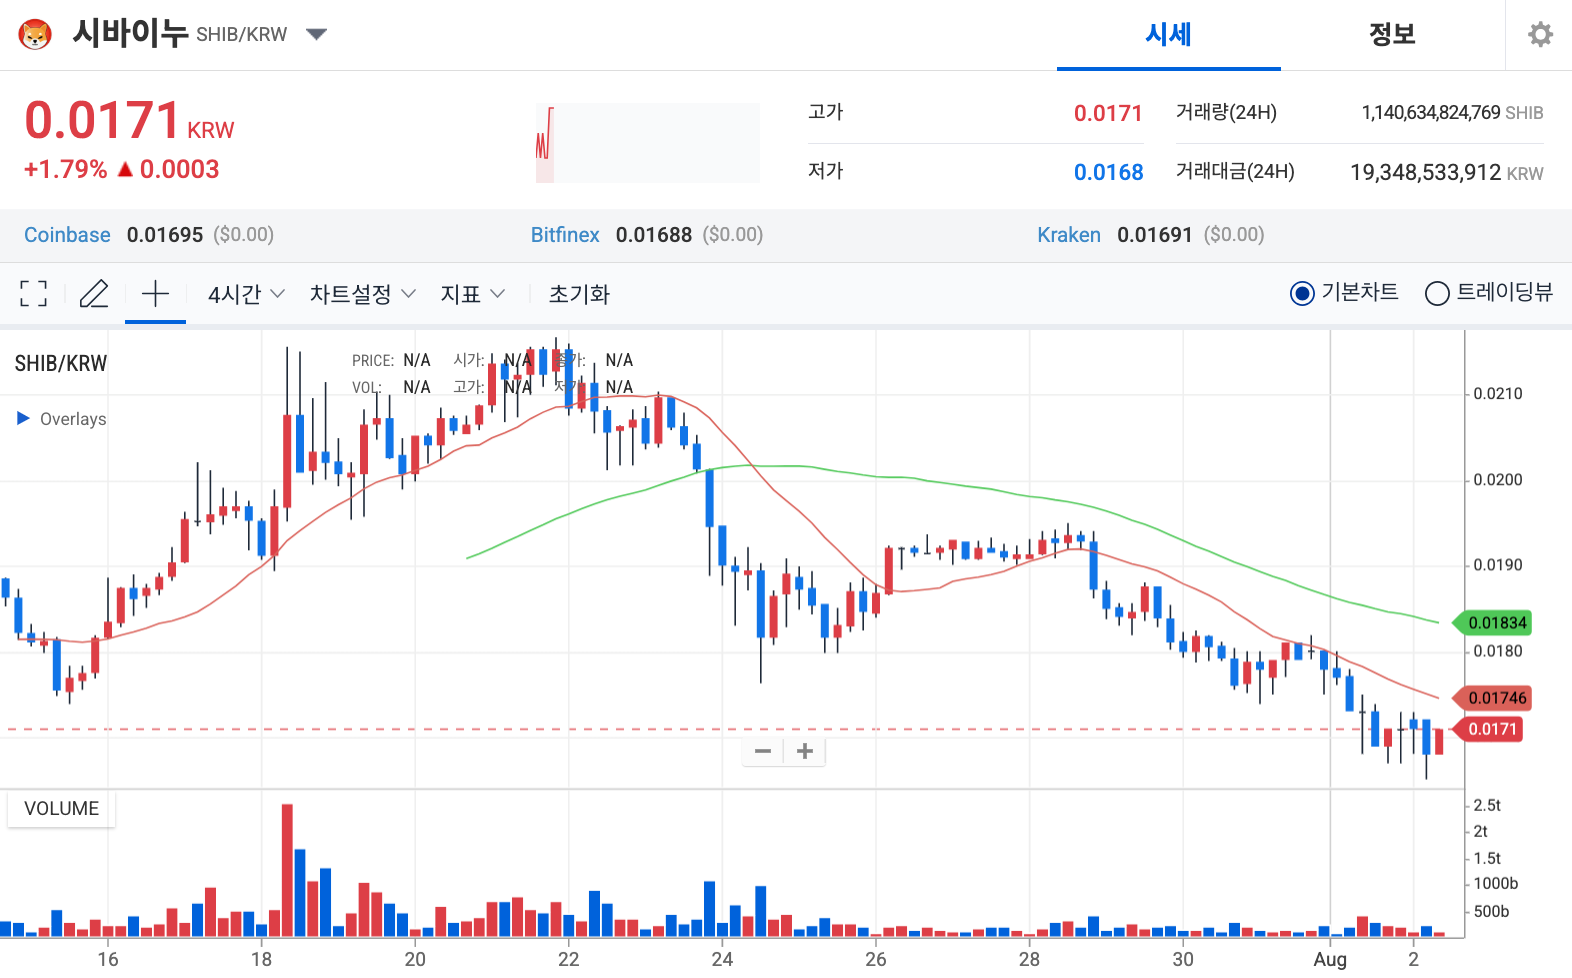Open the settings gear icon
Viewport: 1572px width, 978px height.
coord(1540,35)
